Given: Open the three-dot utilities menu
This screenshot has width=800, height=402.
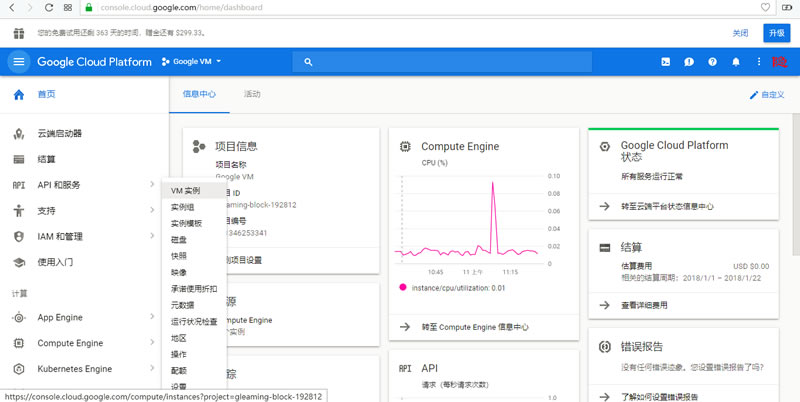Looking at the screenshot, I should (x=759, y=62).
